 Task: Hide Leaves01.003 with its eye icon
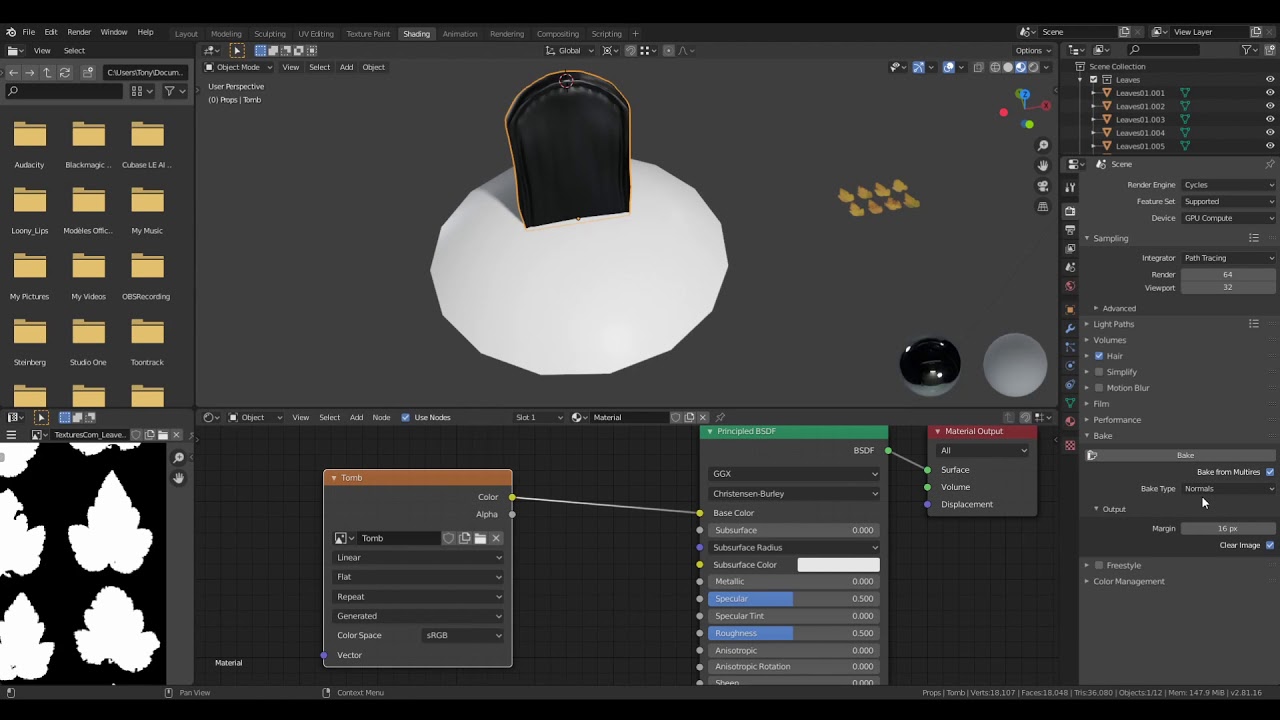pyautogui.click(x=1270, y=119)
